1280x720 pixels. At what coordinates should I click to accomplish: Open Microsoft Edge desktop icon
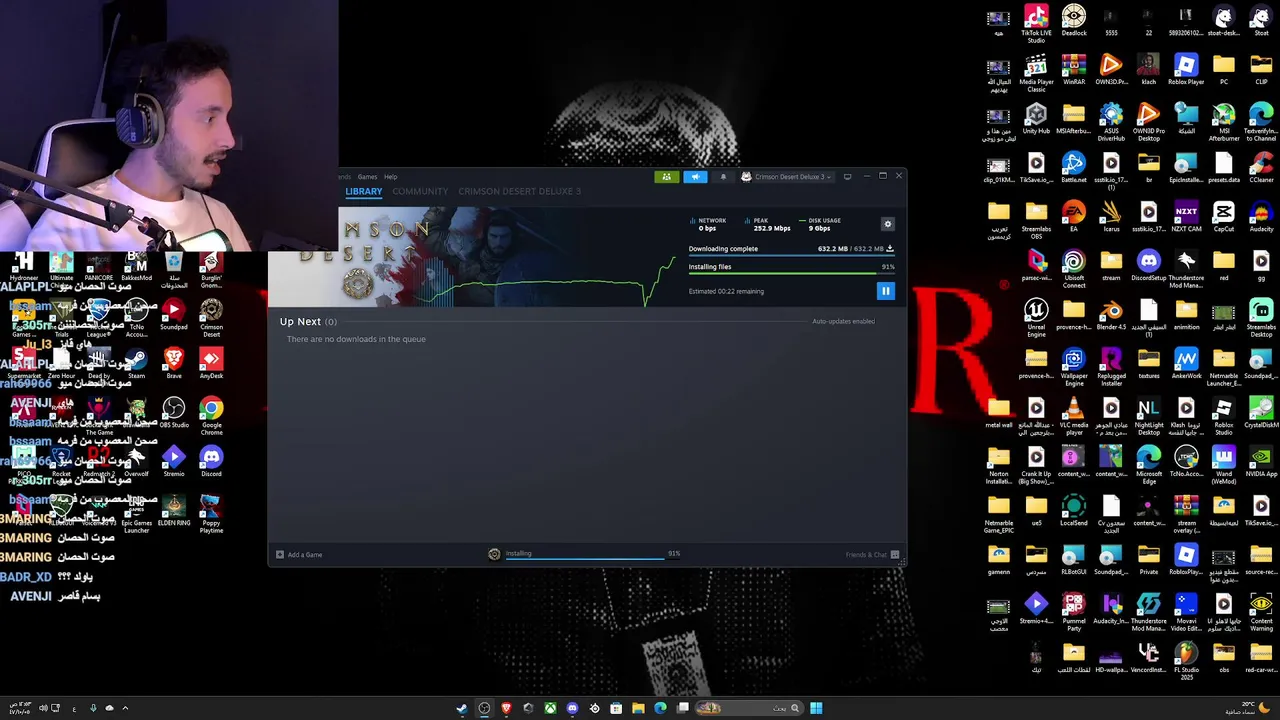(1149, 465)
